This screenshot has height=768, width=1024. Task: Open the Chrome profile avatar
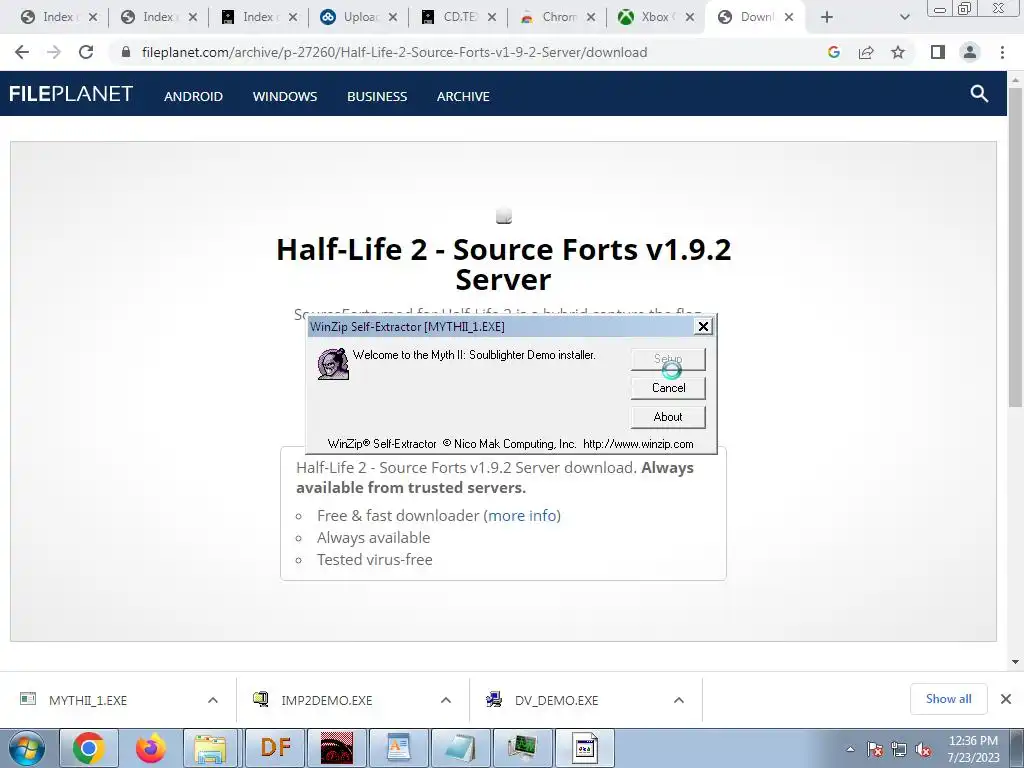click(x=970, y=52)
